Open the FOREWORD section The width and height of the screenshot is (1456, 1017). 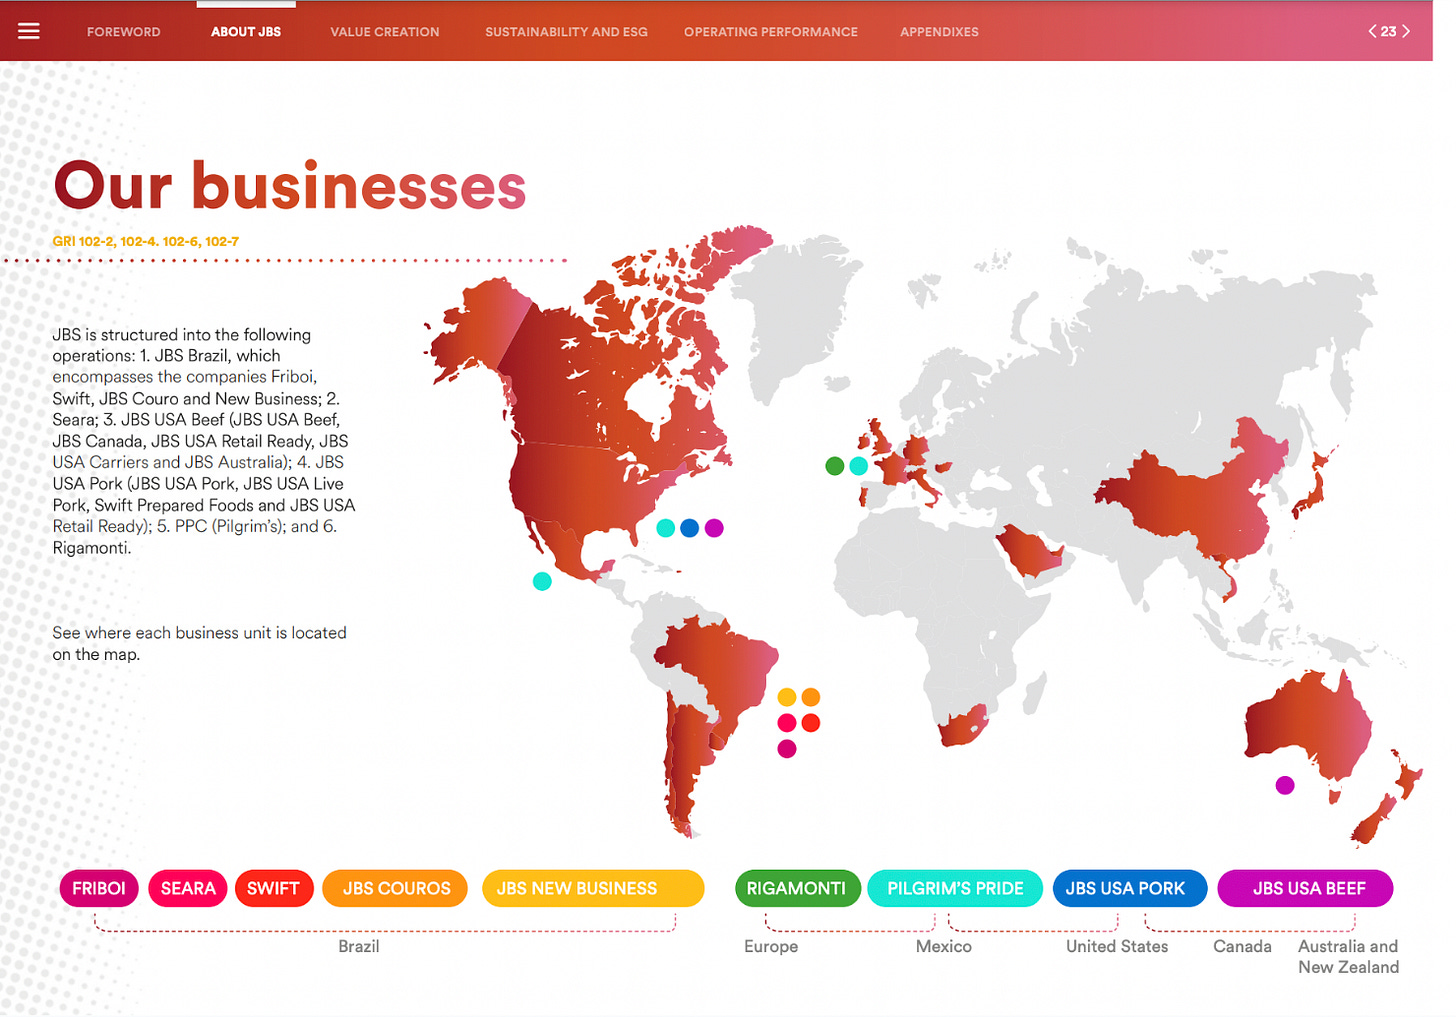124,32
